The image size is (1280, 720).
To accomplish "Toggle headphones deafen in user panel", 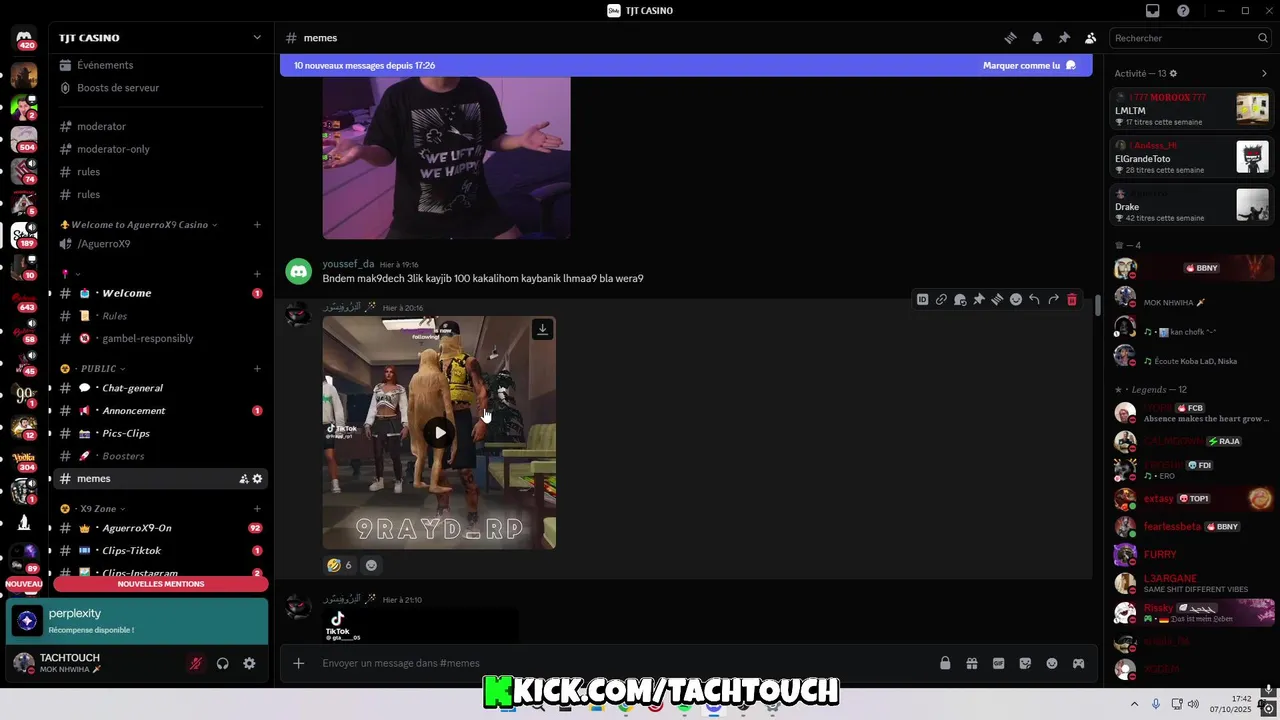I will click(x=222, y=663).
